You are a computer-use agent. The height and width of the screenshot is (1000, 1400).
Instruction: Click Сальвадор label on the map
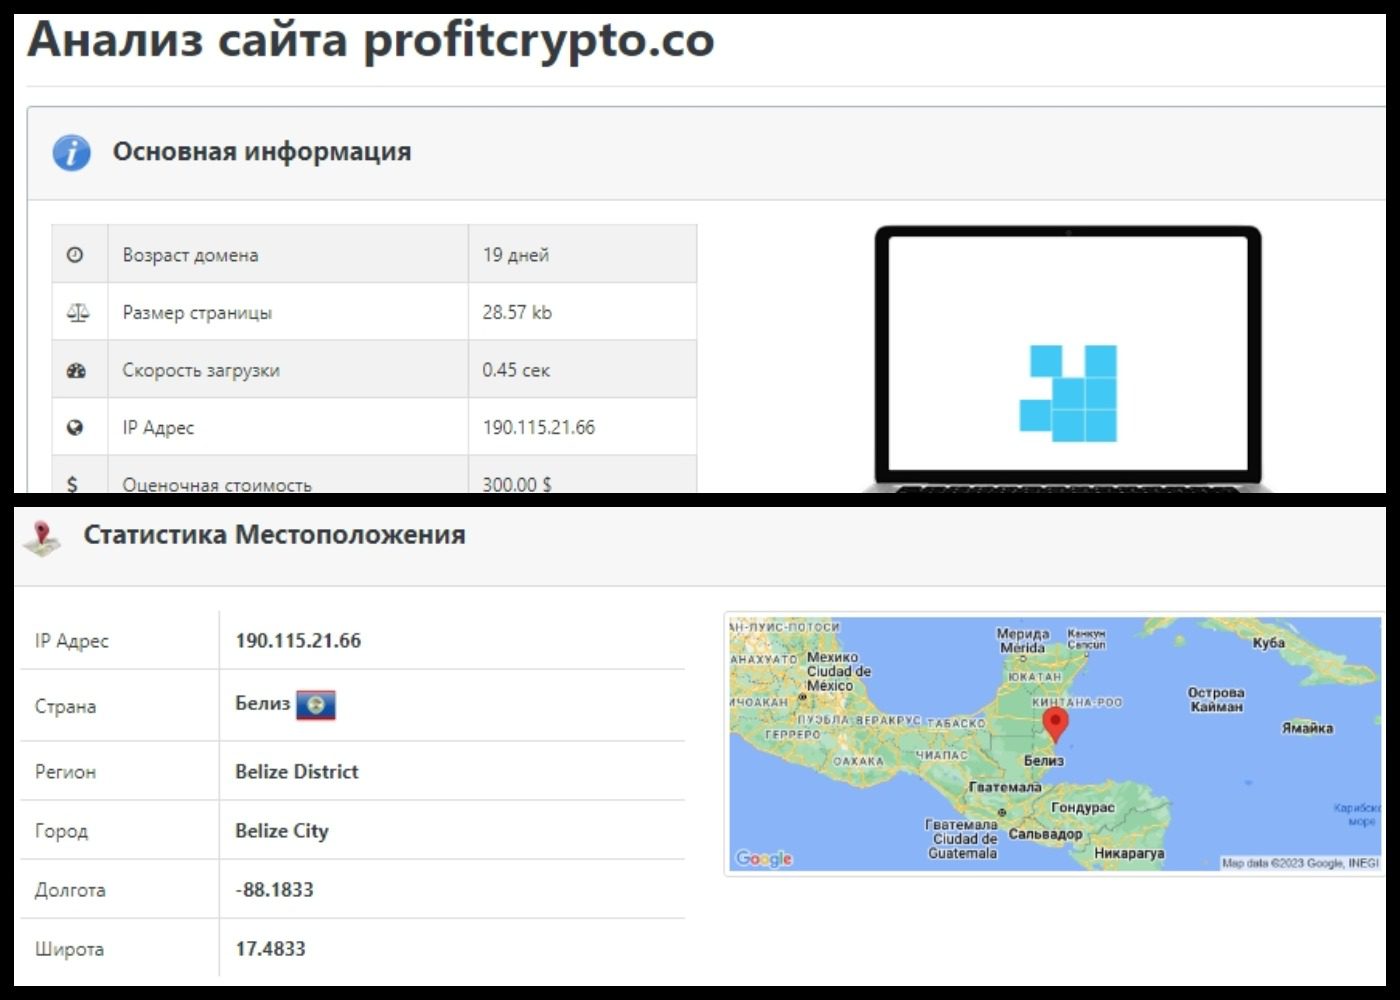(x=1045, y=833)
